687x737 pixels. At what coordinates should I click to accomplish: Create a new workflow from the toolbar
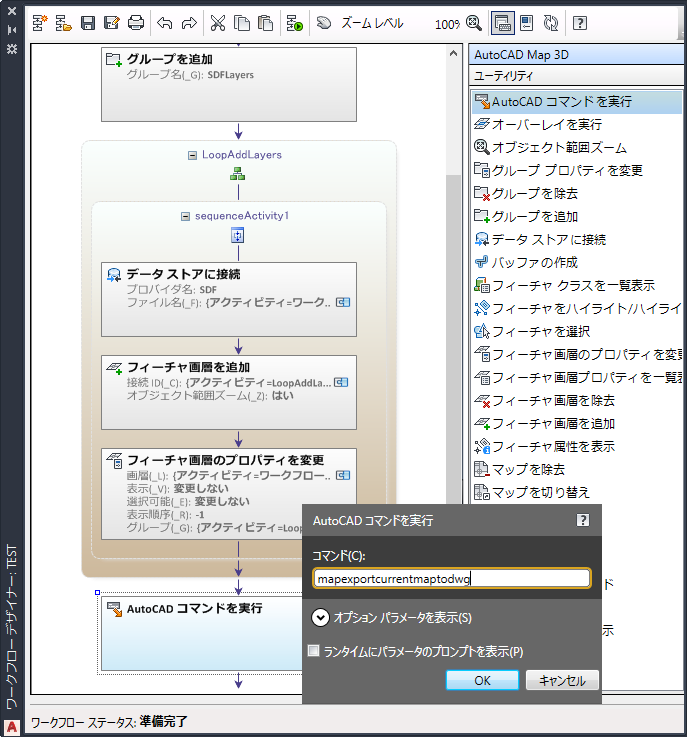pos(40,23)
